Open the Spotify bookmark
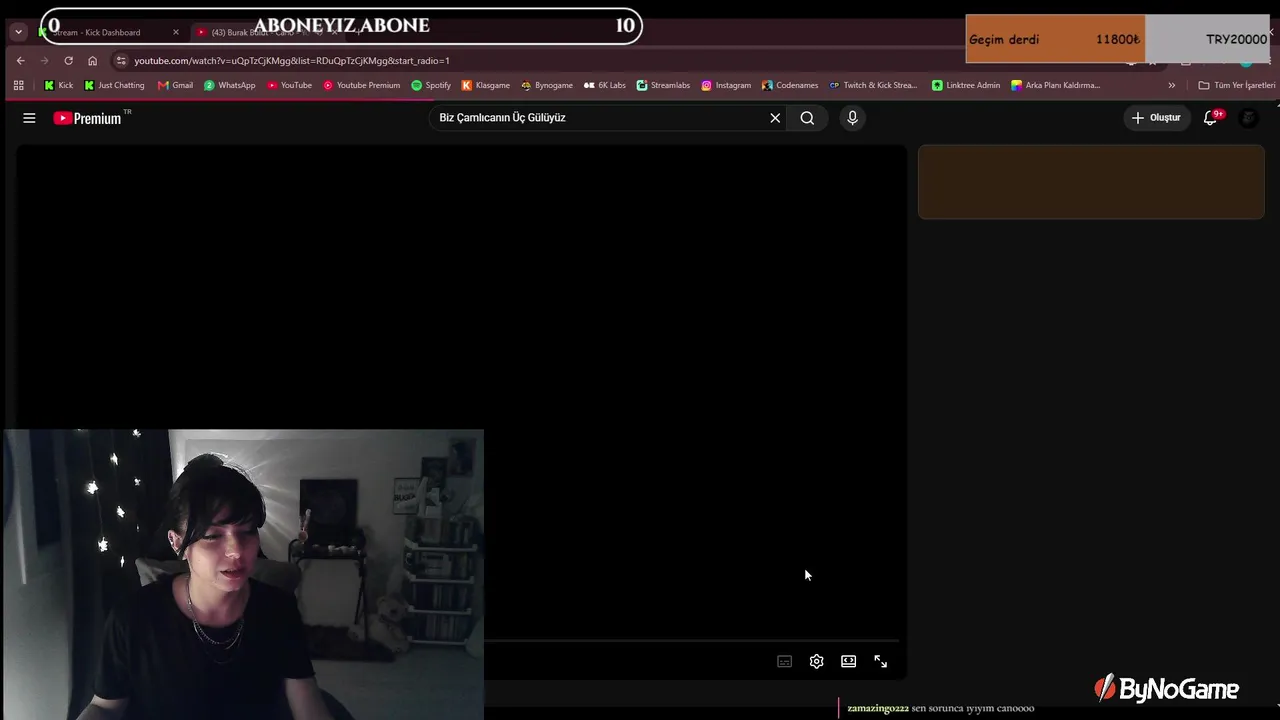 431,85
